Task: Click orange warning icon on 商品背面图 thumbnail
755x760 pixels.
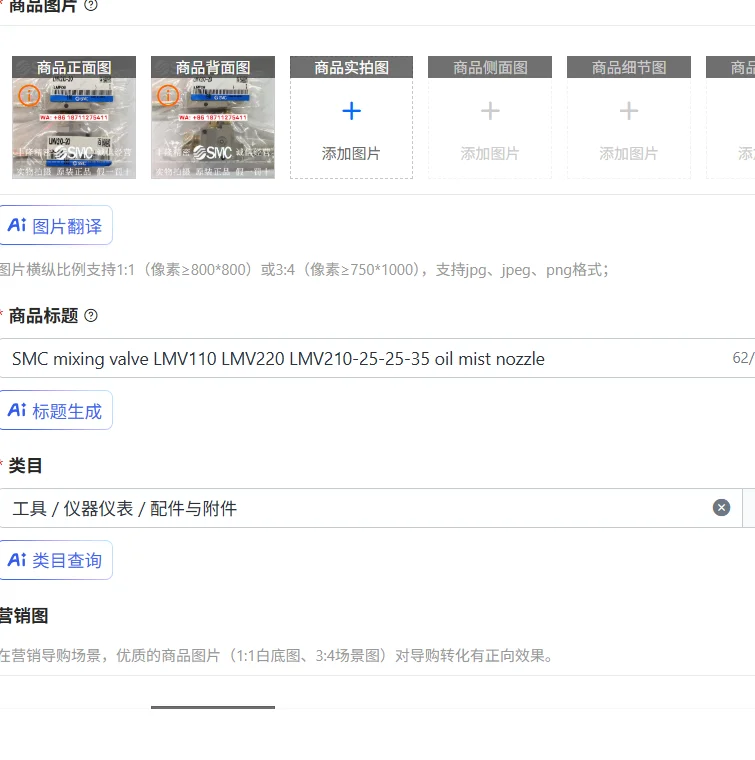Action: (168, 95)
